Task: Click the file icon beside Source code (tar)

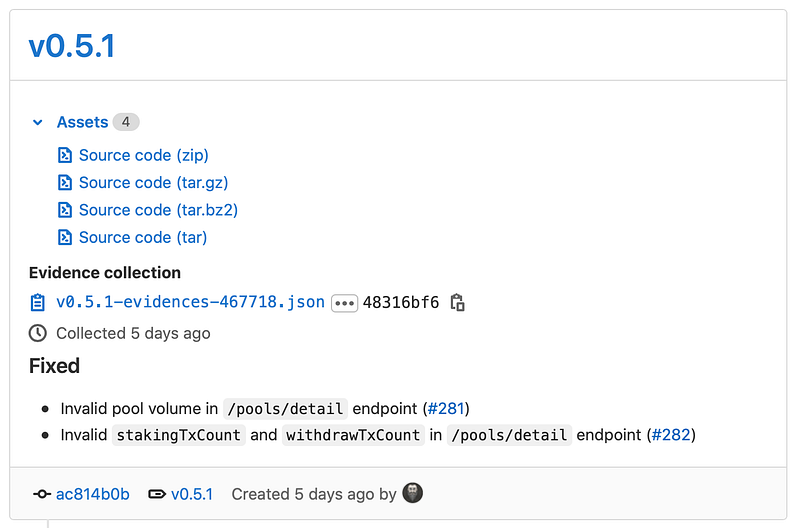Action: coord(65,237)
